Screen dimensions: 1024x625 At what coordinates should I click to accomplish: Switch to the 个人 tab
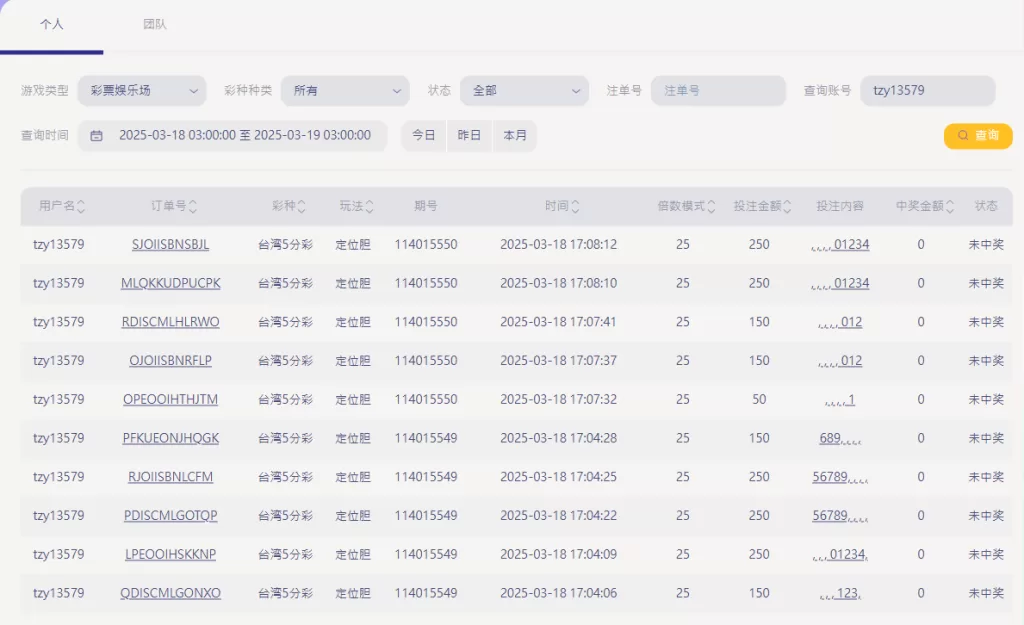click(x=51, y=24)
